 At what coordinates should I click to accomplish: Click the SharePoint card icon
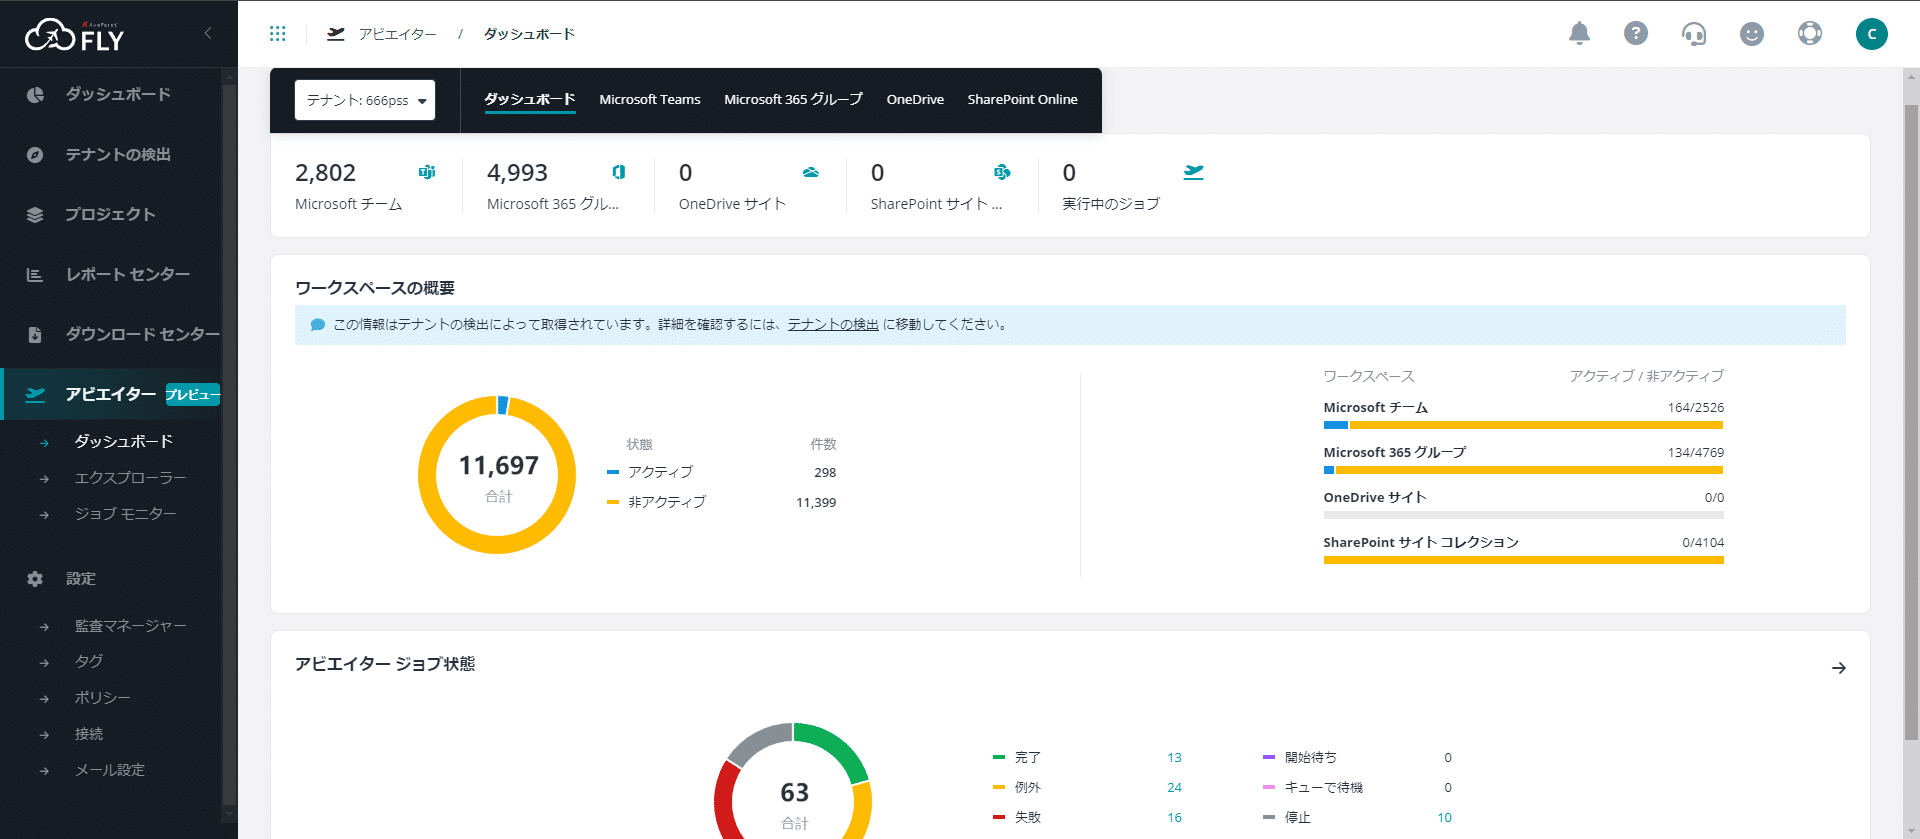click(x=1002, y=172)
